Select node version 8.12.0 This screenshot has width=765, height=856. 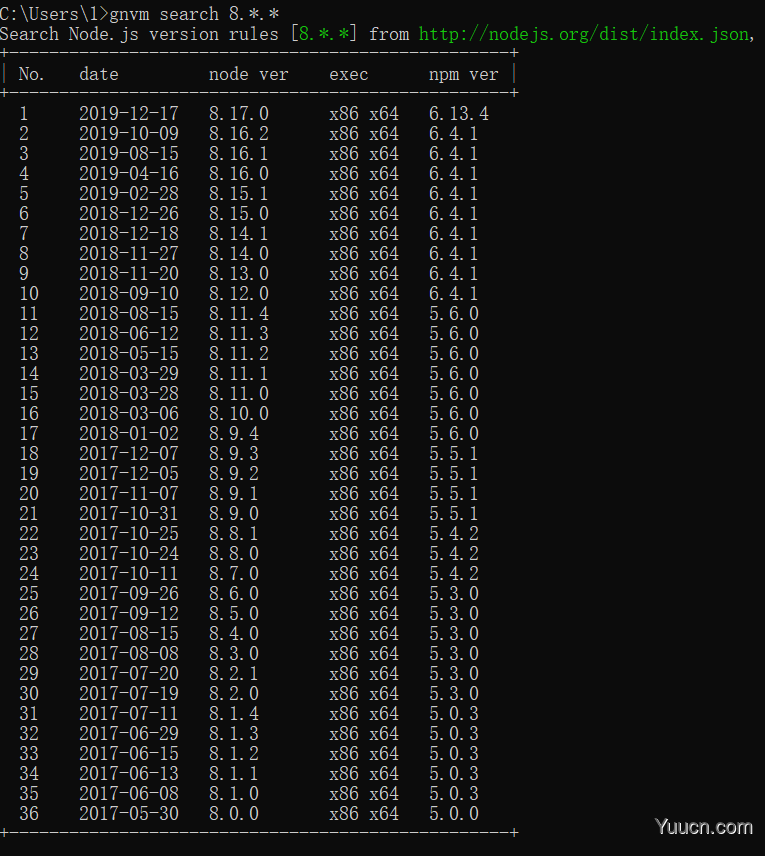tap(239, 294)
